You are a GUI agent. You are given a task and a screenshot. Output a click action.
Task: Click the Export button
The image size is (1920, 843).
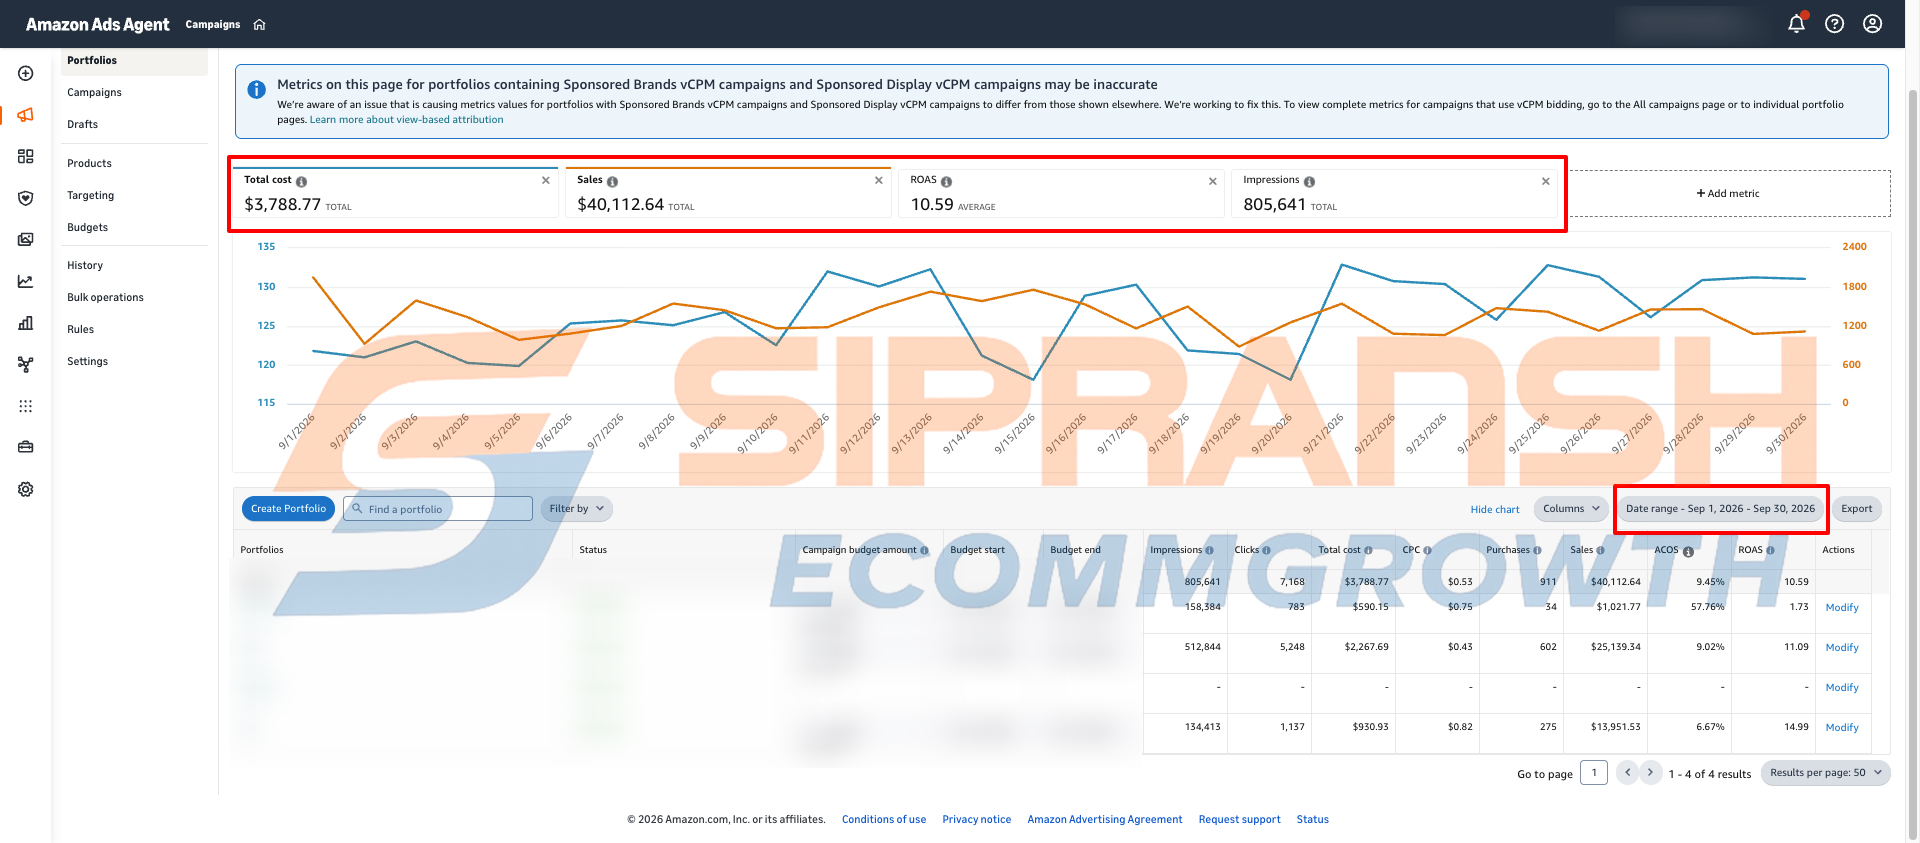[1856, 509]
